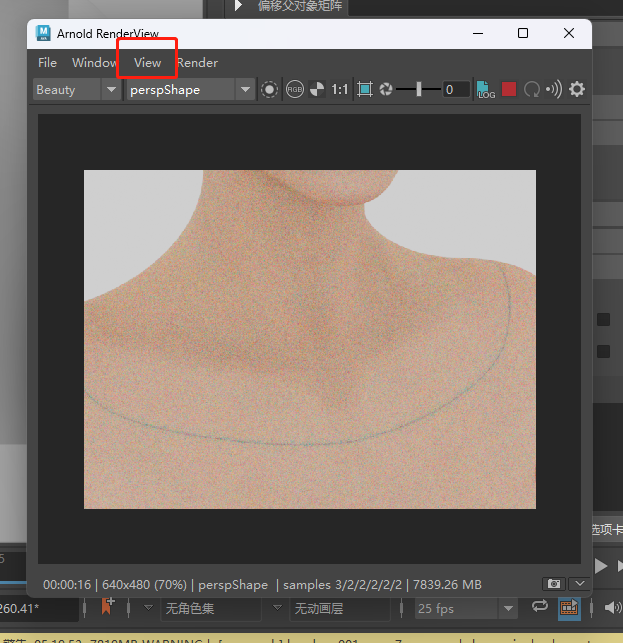Close the Arnold RenderView window

(x=568, y=33)
